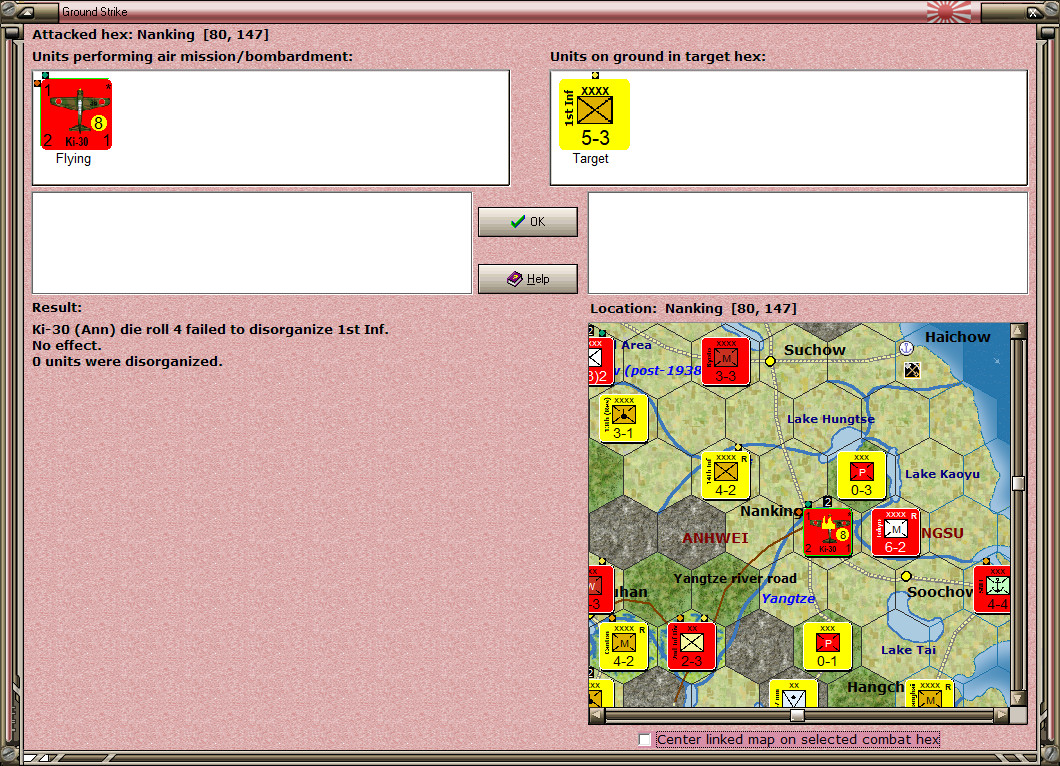Click the down arrow on the map's vertical scrollbar
This screenshot has width=1060, height=766.
[x=1018, y=699]
